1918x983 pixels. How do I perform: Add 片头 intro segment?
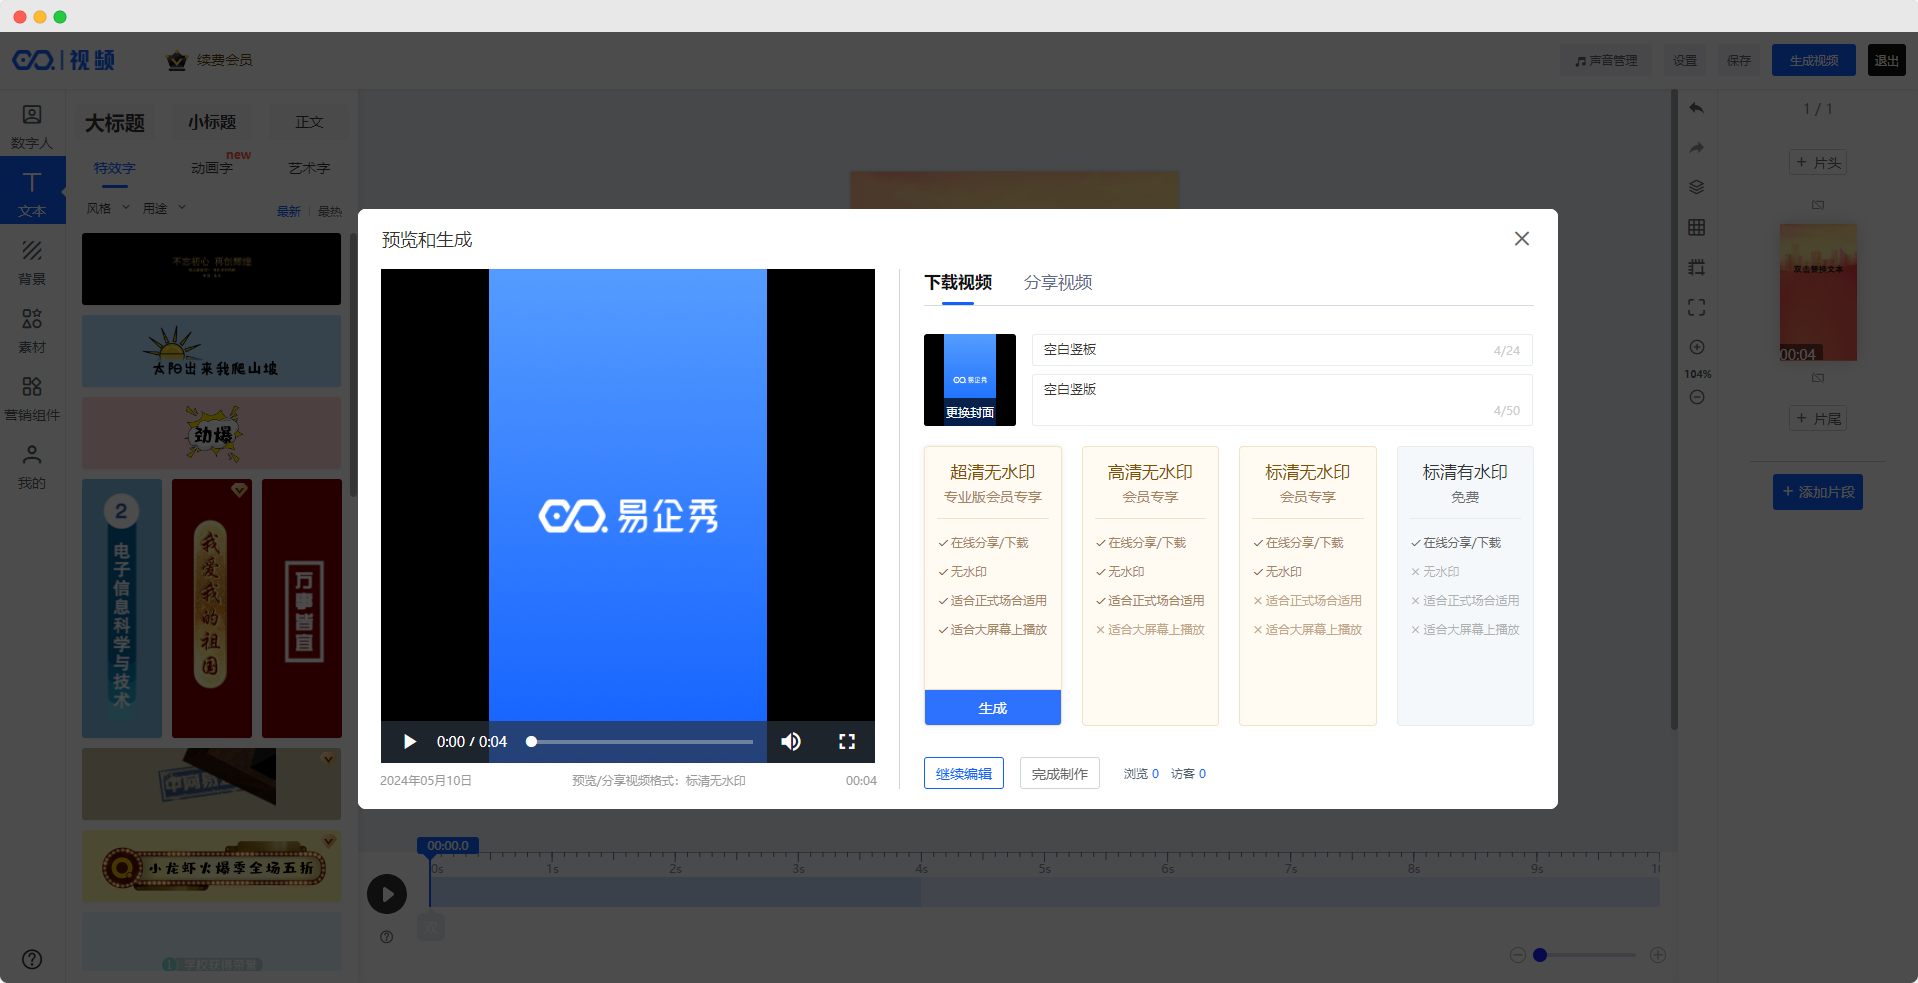[1818, 163]
